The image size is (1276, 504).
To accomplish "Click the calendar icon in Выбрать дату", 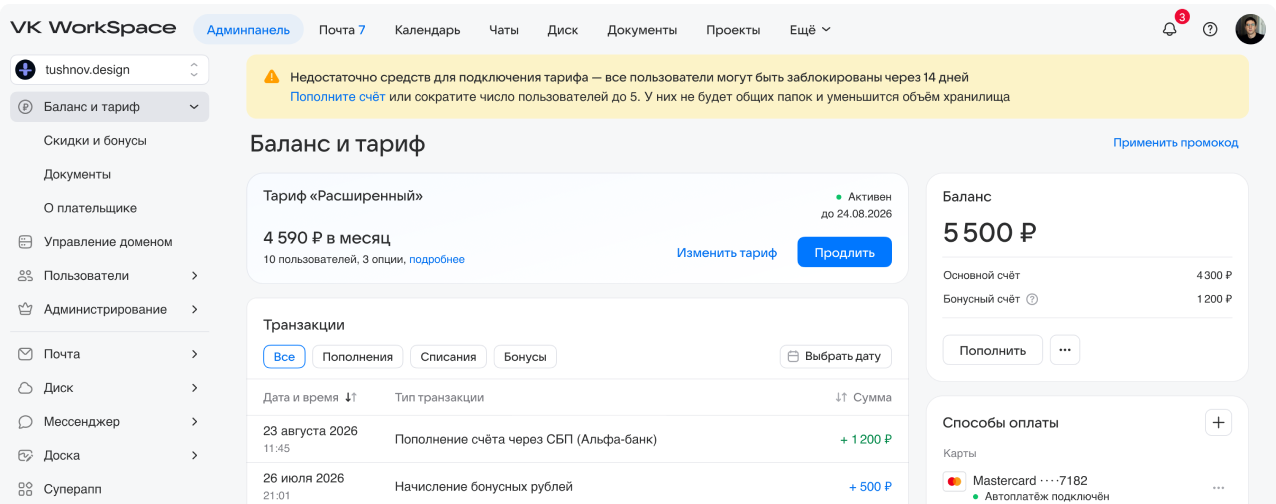I will coord(793,356).
